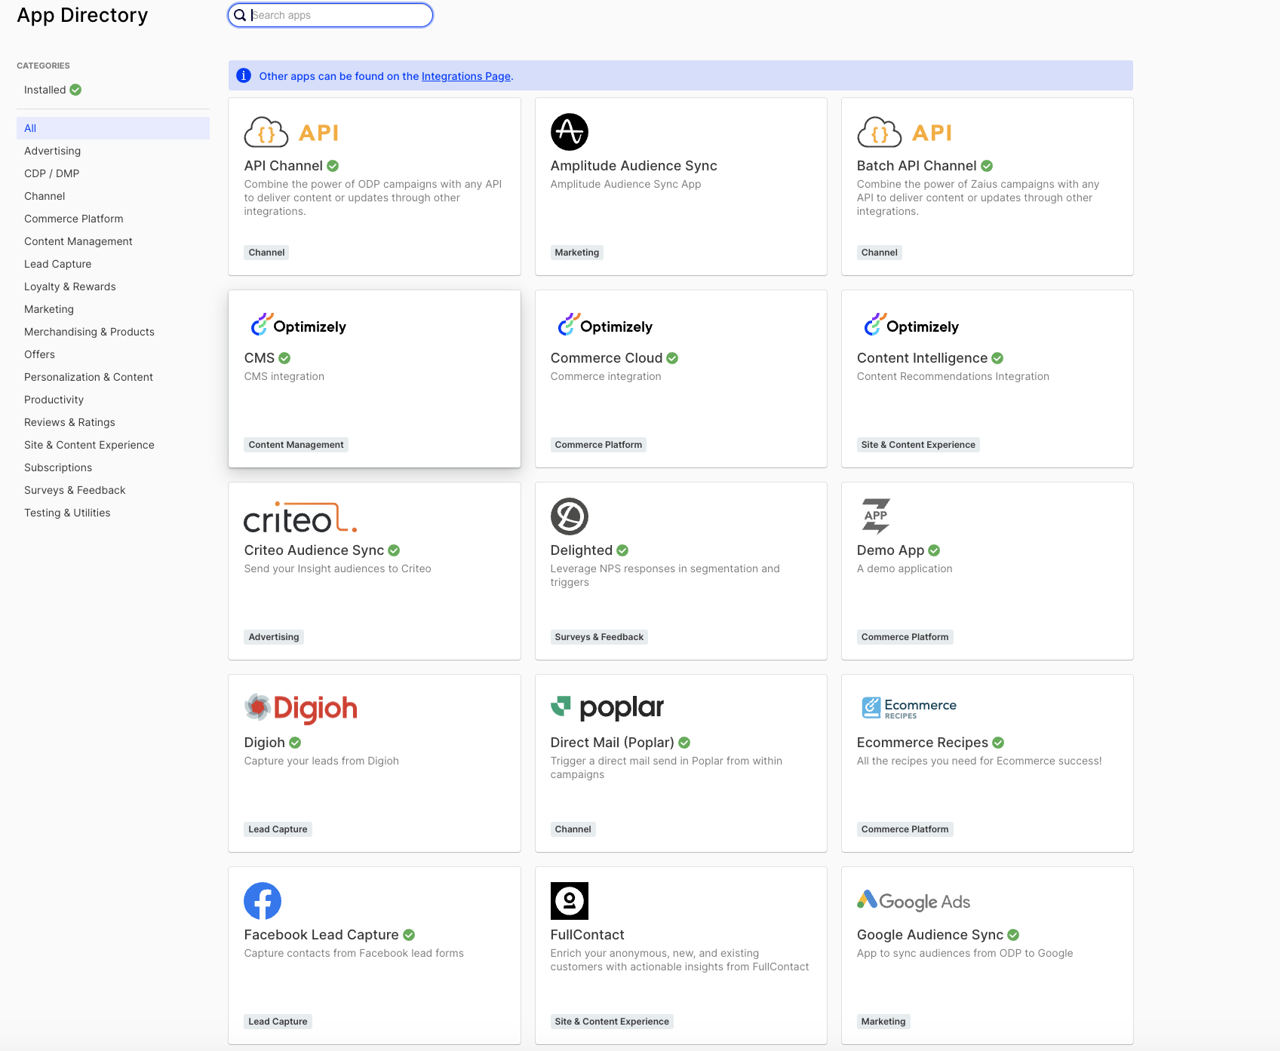1280x1051 pixels.
Task: Open the Integrations Page link
Action: 466,76
